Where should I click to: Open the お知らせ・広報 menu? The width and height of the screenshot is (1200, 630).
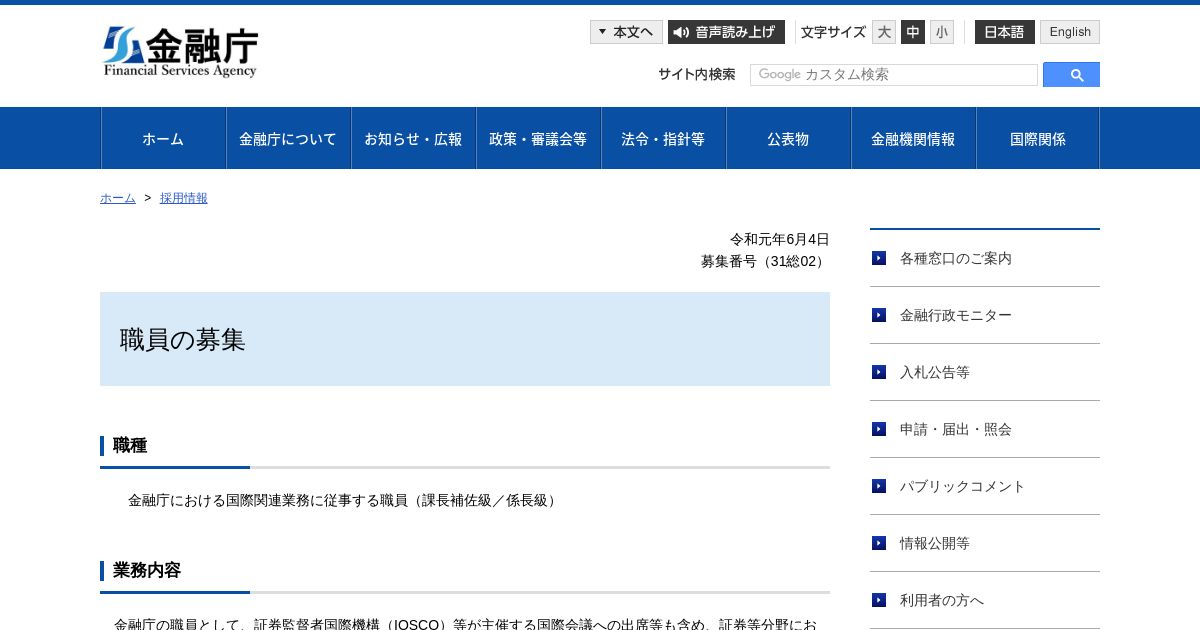point(413,139)
